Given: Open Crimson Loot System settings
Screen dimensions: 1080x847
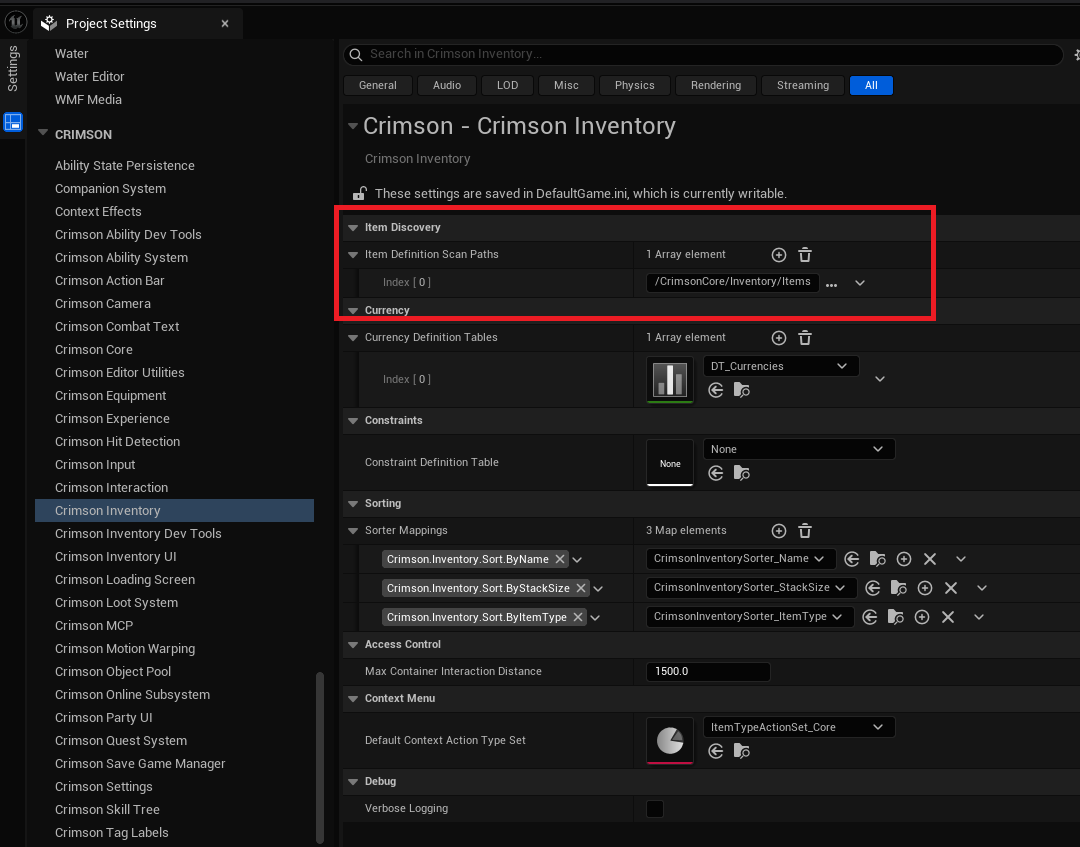Looking at the screenshot, I should (x=116, y=603).
